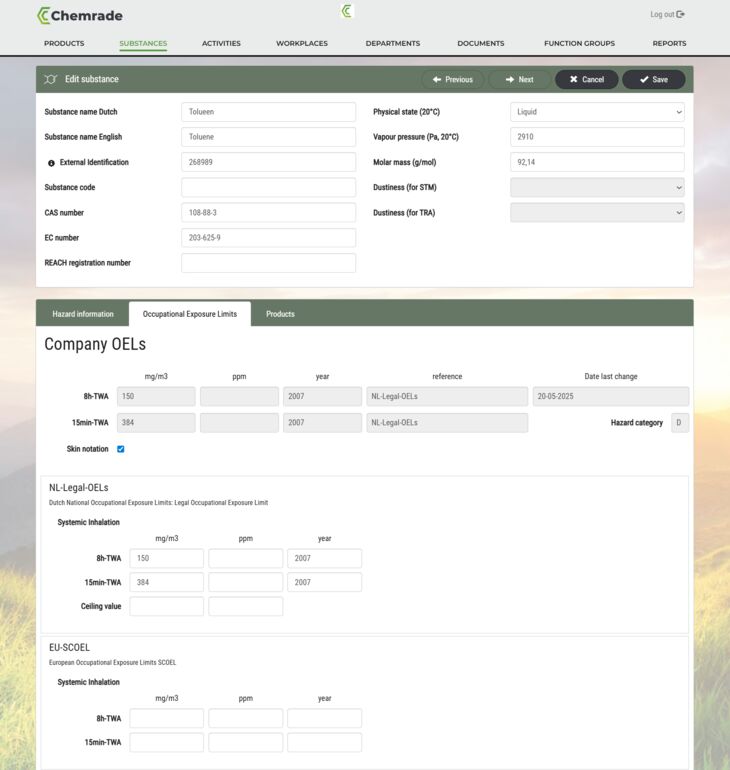
Task: Click the EU-SCOEL 8h-TWA year field
Action: (x=324, y=718)
